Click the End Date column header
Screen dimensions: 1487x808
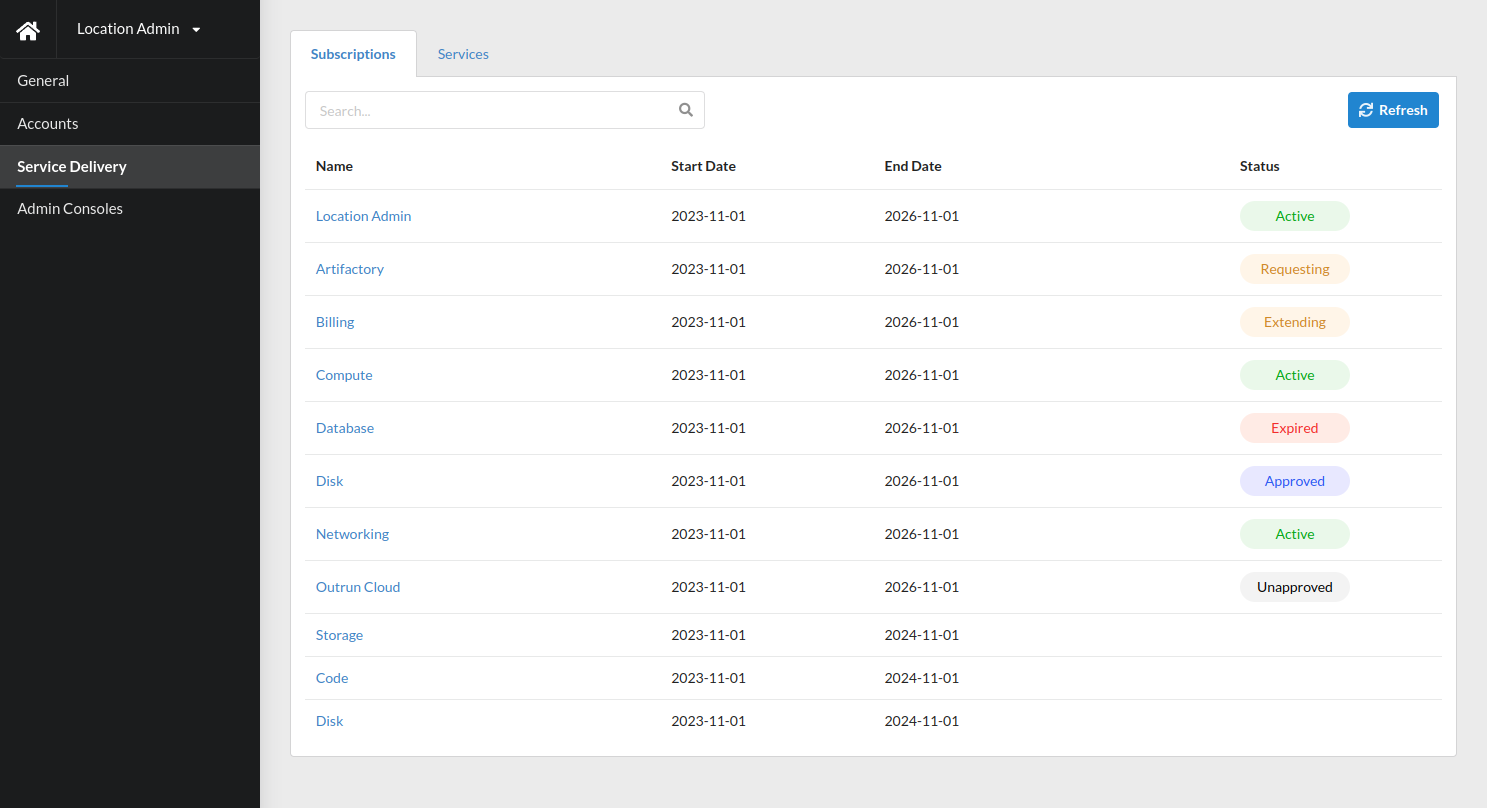click(913, 166)
